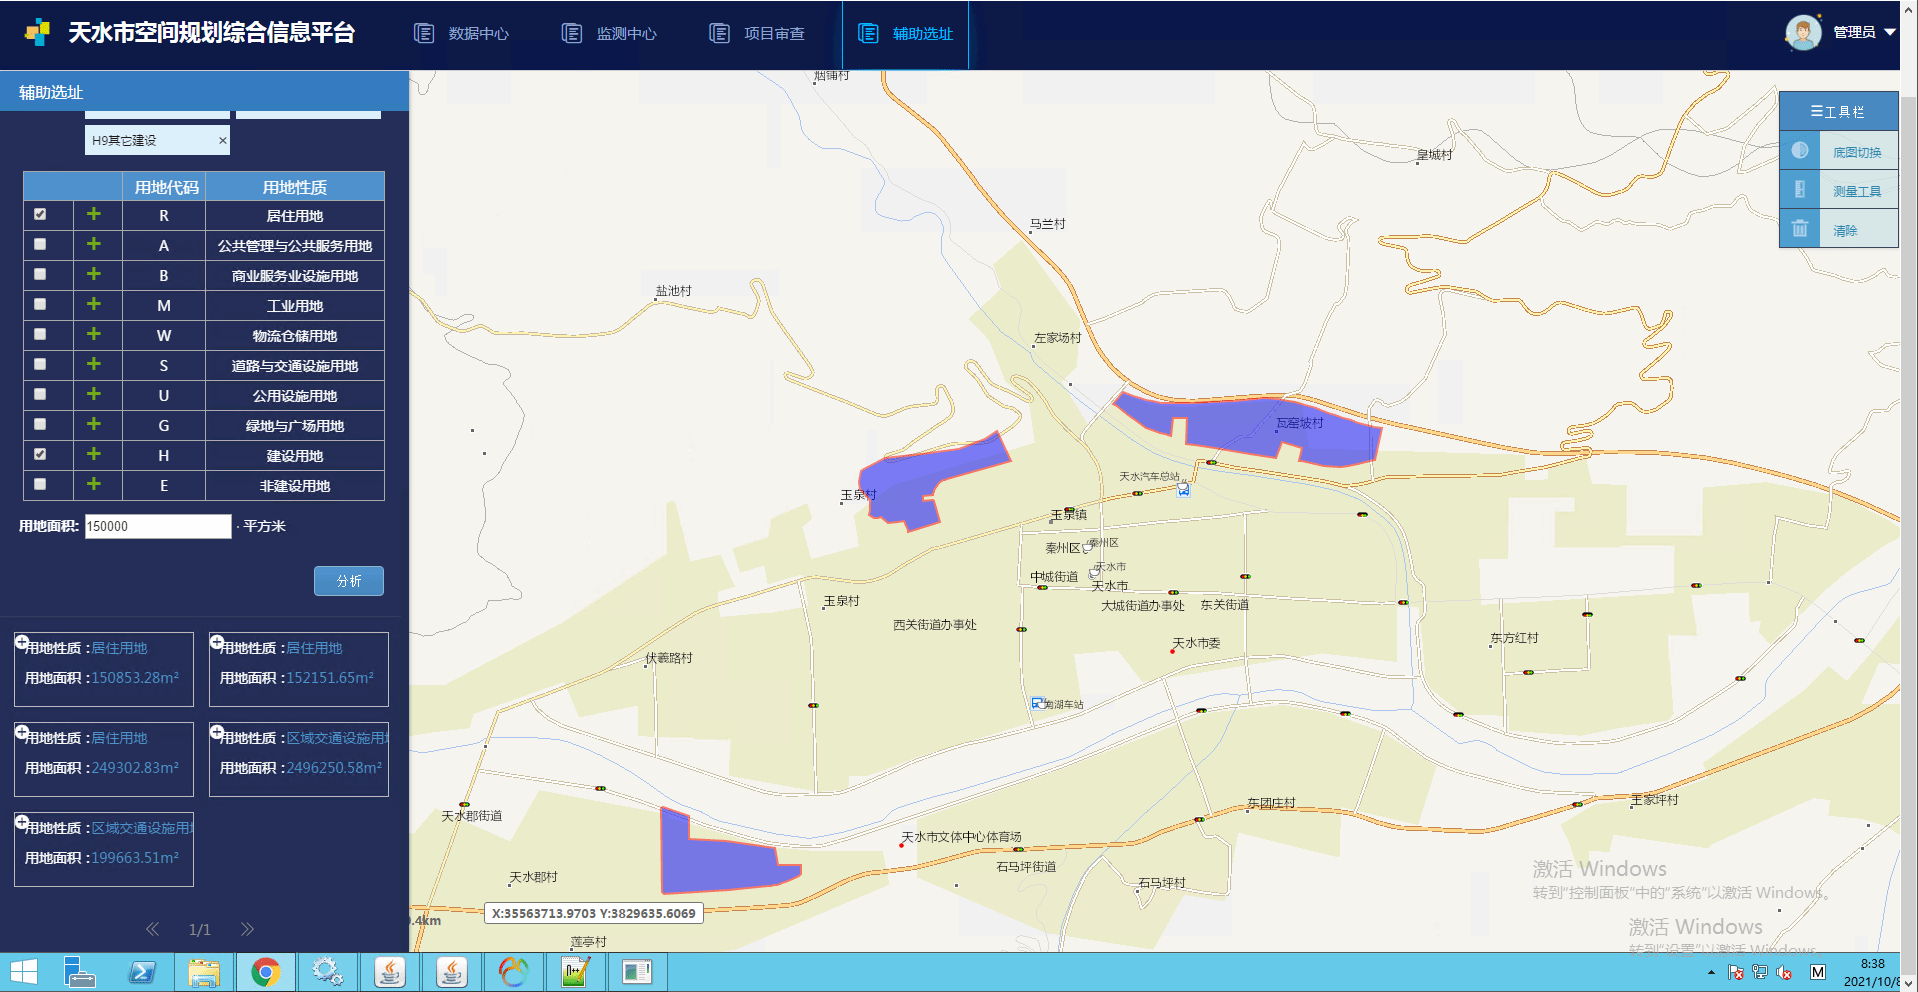Open the Windows Start button
The height and width of the screenshot is (992, 1918).
(x=23, y=972)
